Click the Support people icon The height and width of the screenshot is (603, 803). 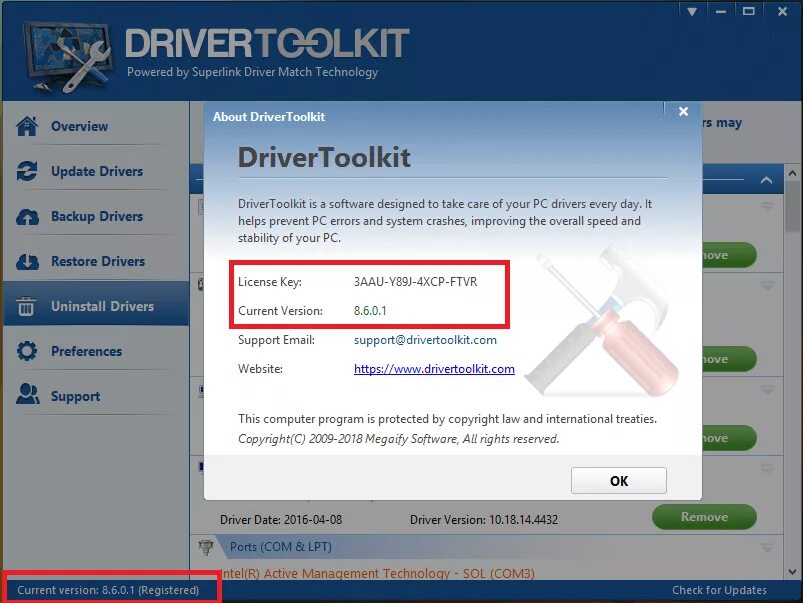(29, 394)
